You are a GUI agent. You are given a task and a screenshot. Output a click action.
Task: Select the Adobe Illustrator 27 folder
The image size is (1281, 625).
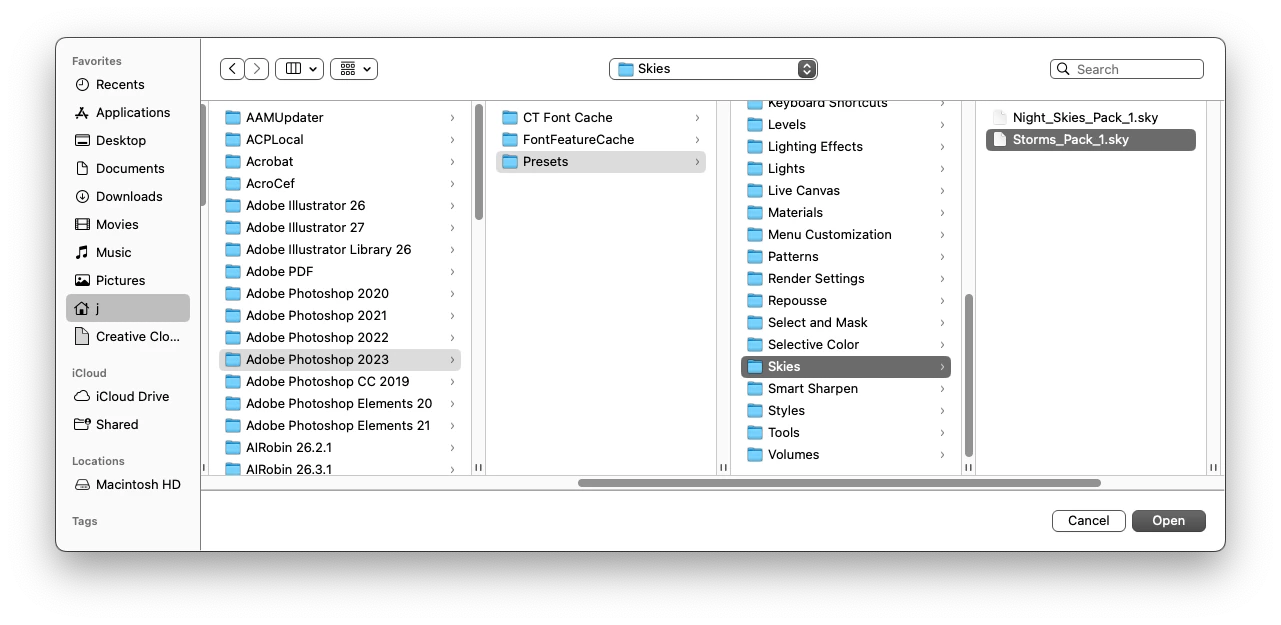click(340, 228)
